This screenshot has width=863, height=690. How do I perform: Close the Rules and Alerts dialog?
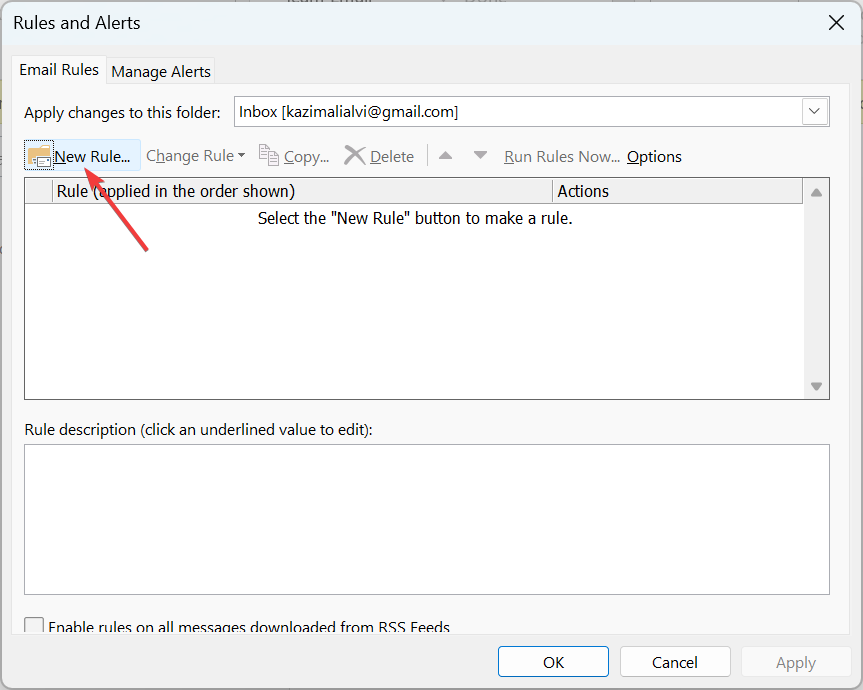point(835,22)
